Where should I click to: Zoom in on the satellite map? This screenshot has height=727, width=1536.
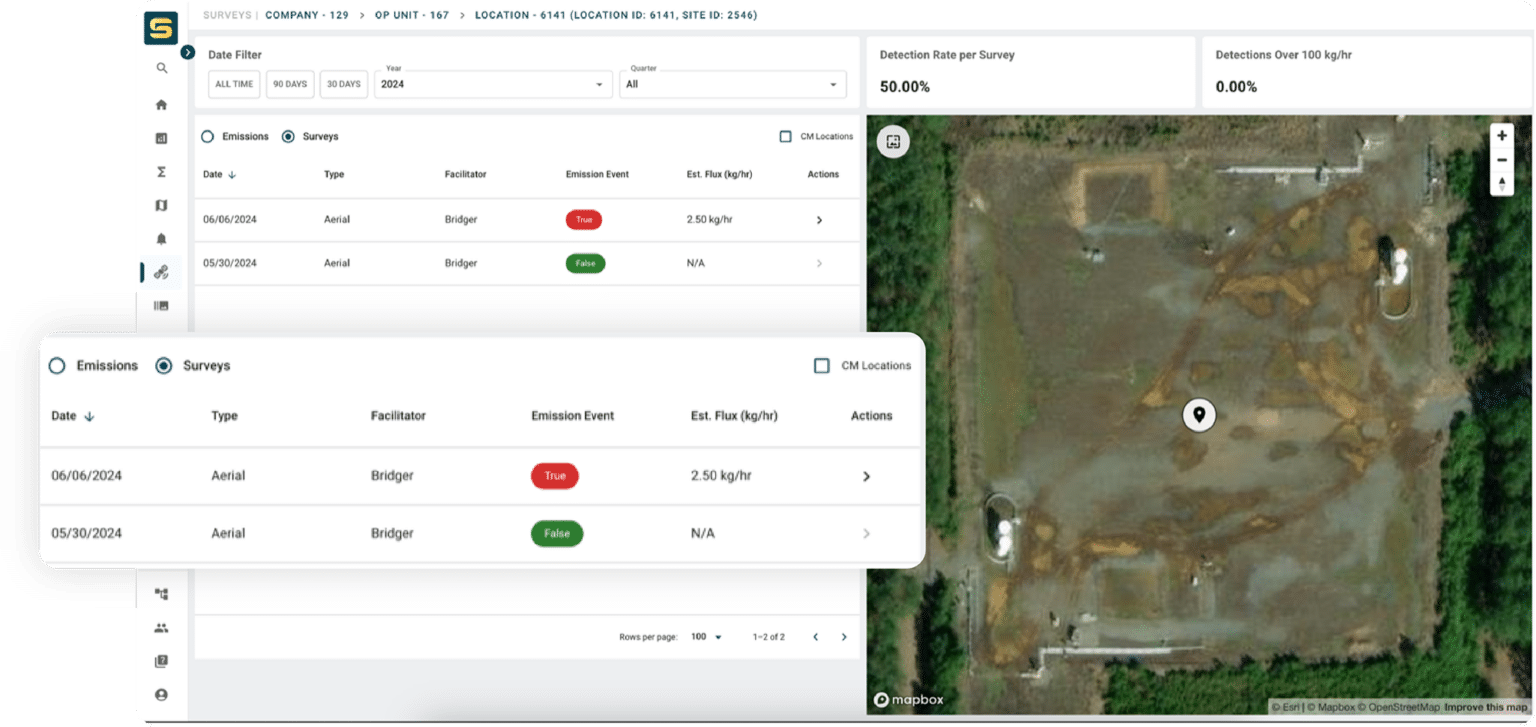(1501, 136)
